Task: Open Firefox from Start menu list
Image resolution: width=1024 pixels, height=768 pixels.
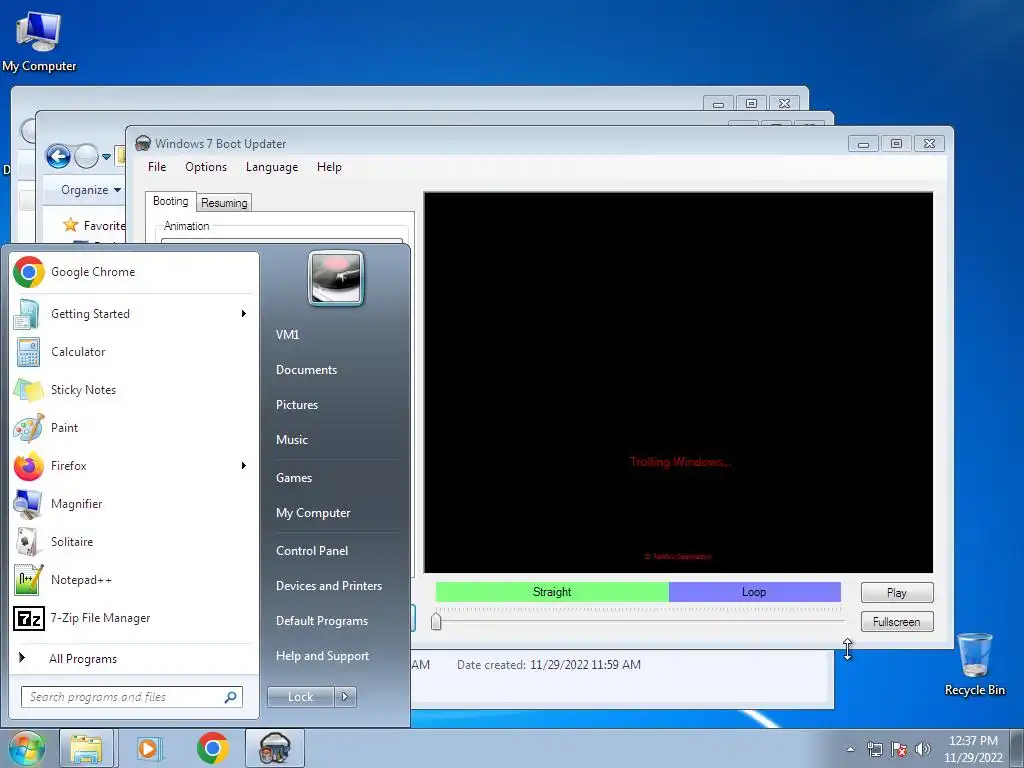Action: click(x=135, y=466)
